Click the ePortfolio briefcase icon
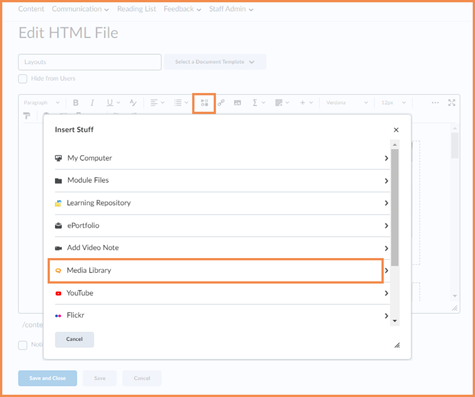475x397 pixels. click(x=58, y=226)
